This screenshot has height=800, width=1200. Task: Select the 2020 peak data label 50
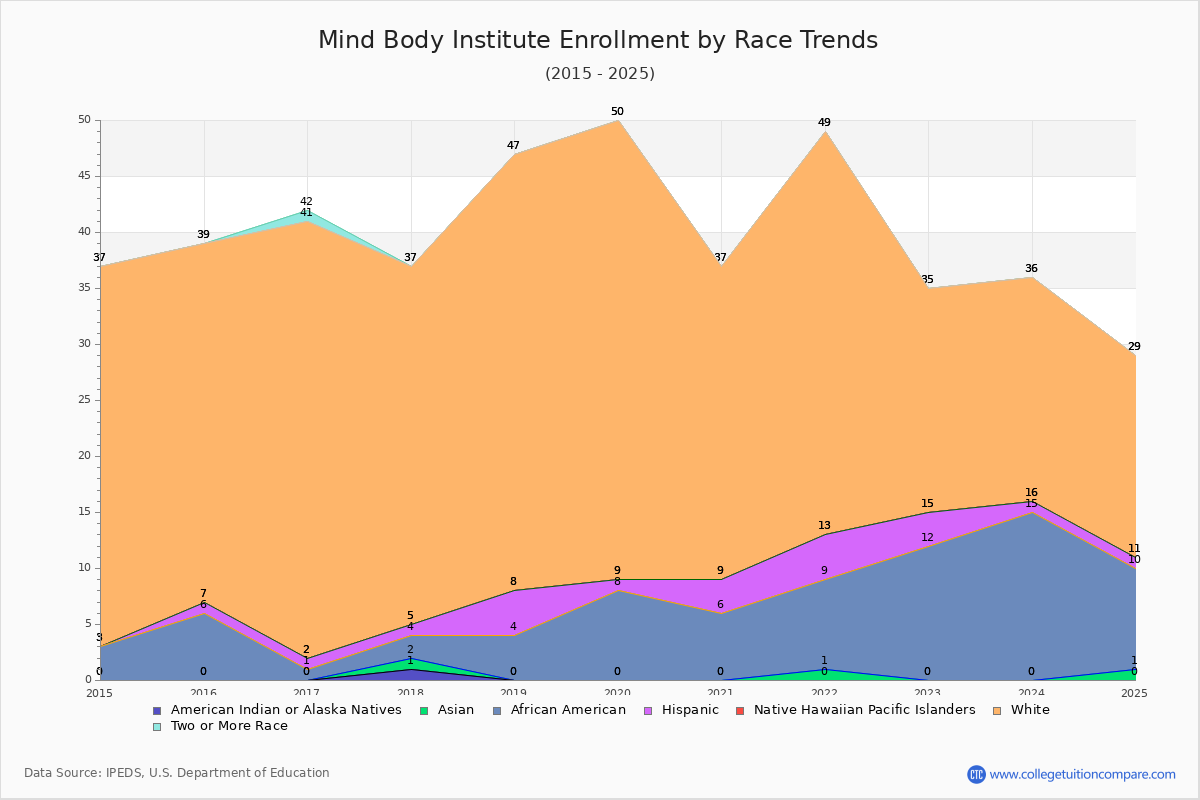pyautogui.click(x=617, y=112)
